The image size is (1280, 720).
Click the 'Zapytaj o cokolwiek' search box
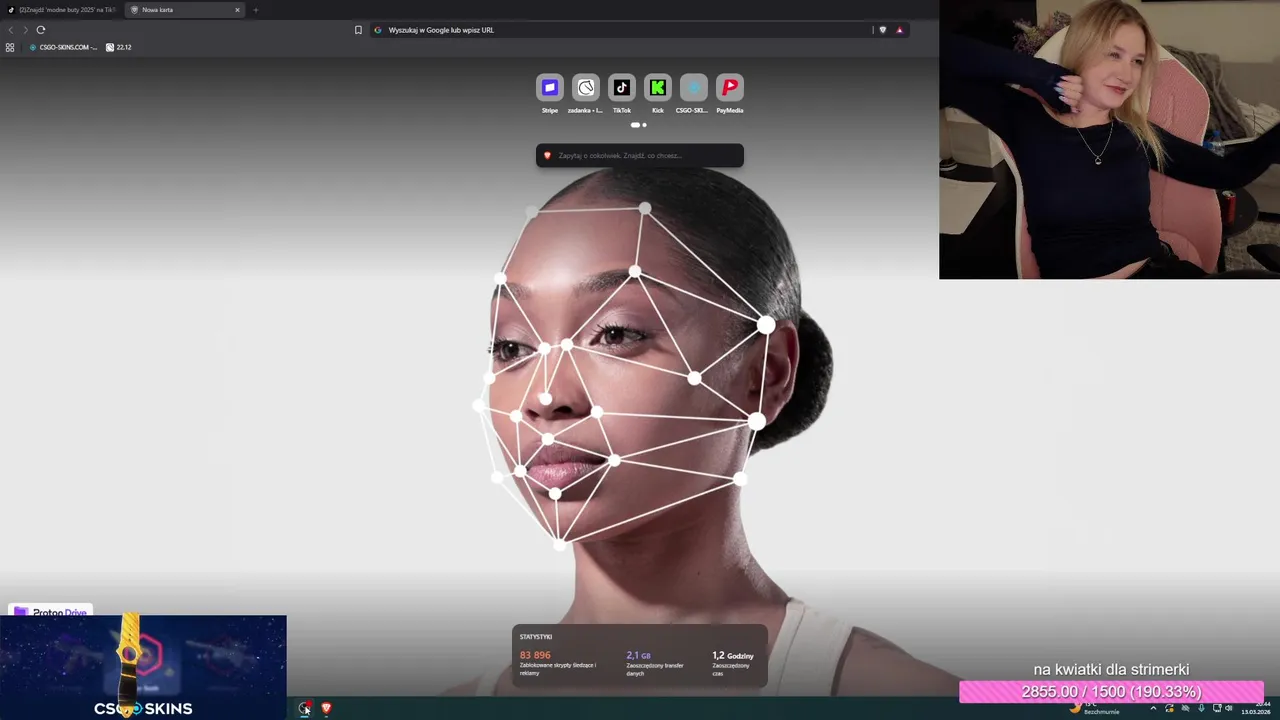(x=640, y=155)
